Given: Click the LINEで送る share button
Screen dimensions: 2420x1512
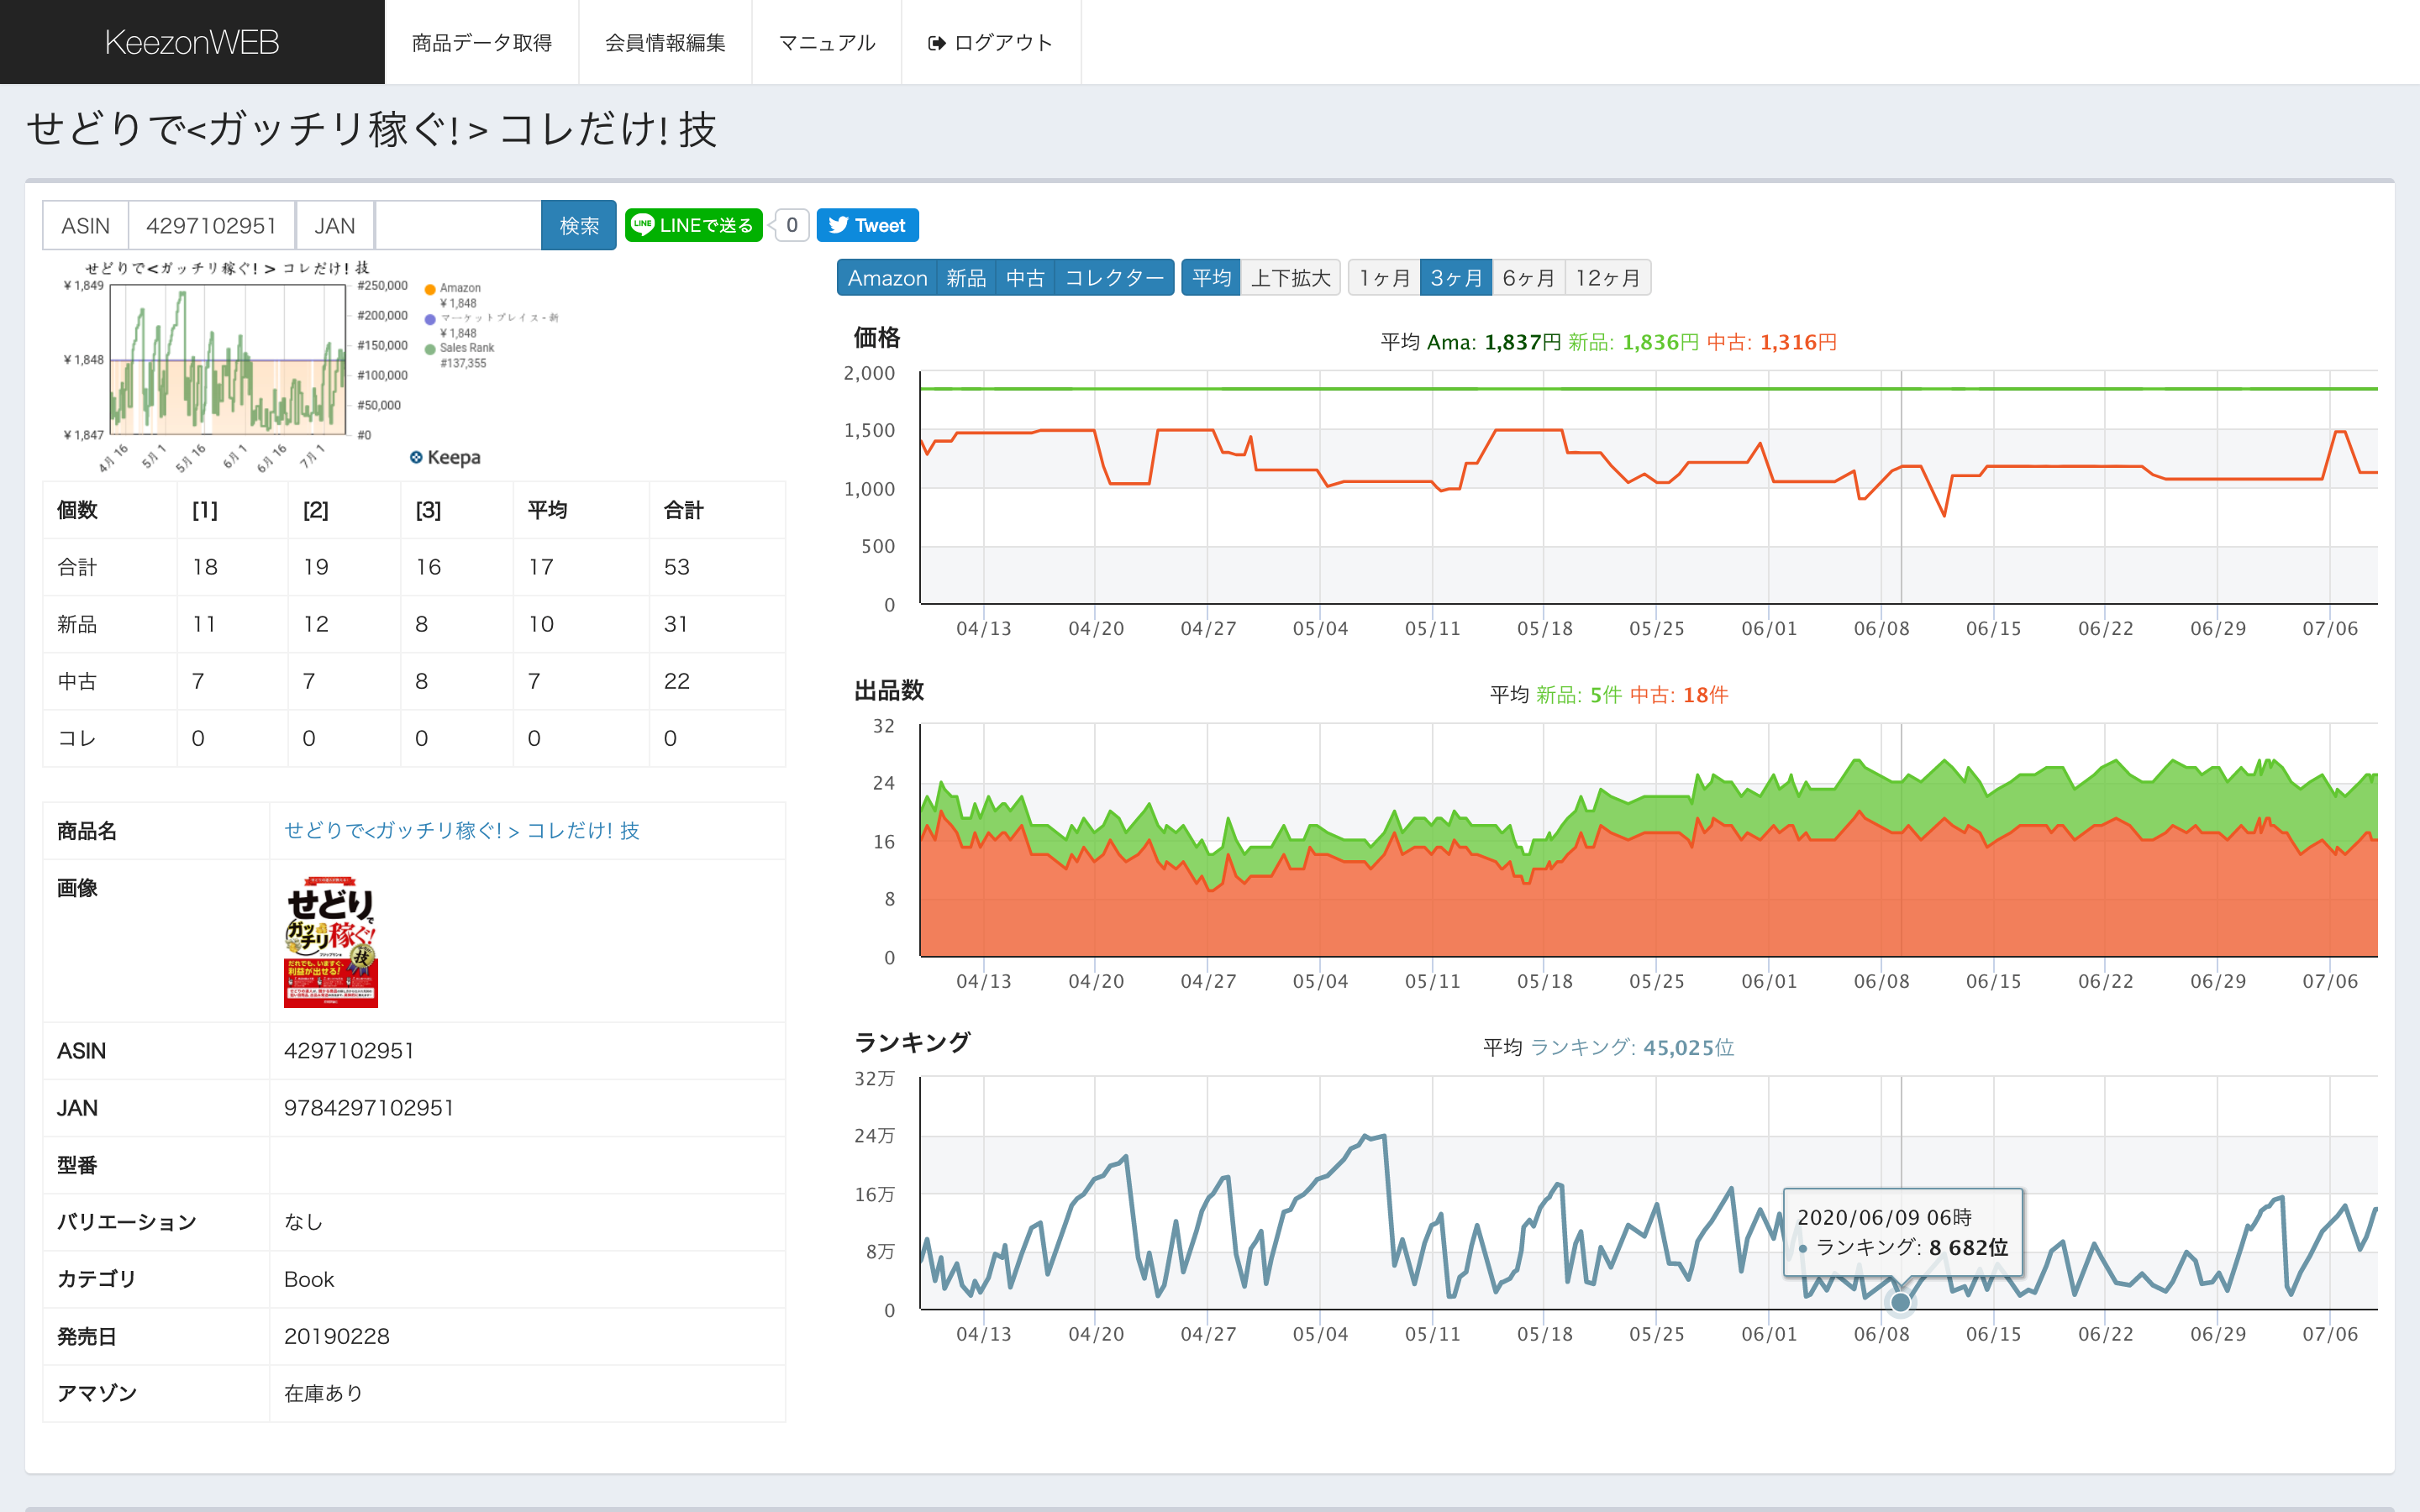Looking at the screenshot, I should [x=693, y=225].
